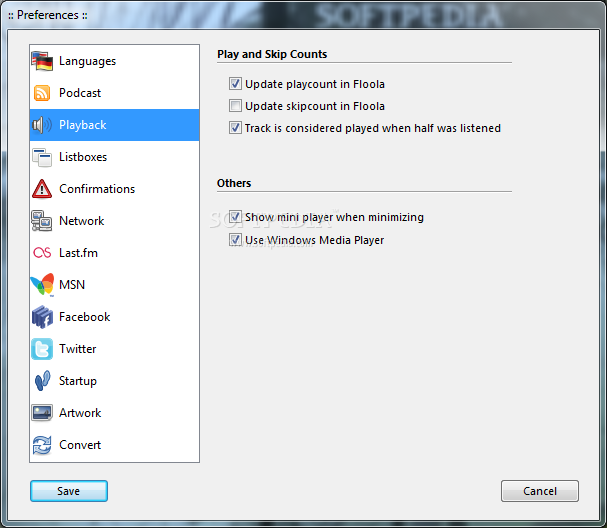Click the Languages flag icon
607x528 pixels.
point(42,61)
